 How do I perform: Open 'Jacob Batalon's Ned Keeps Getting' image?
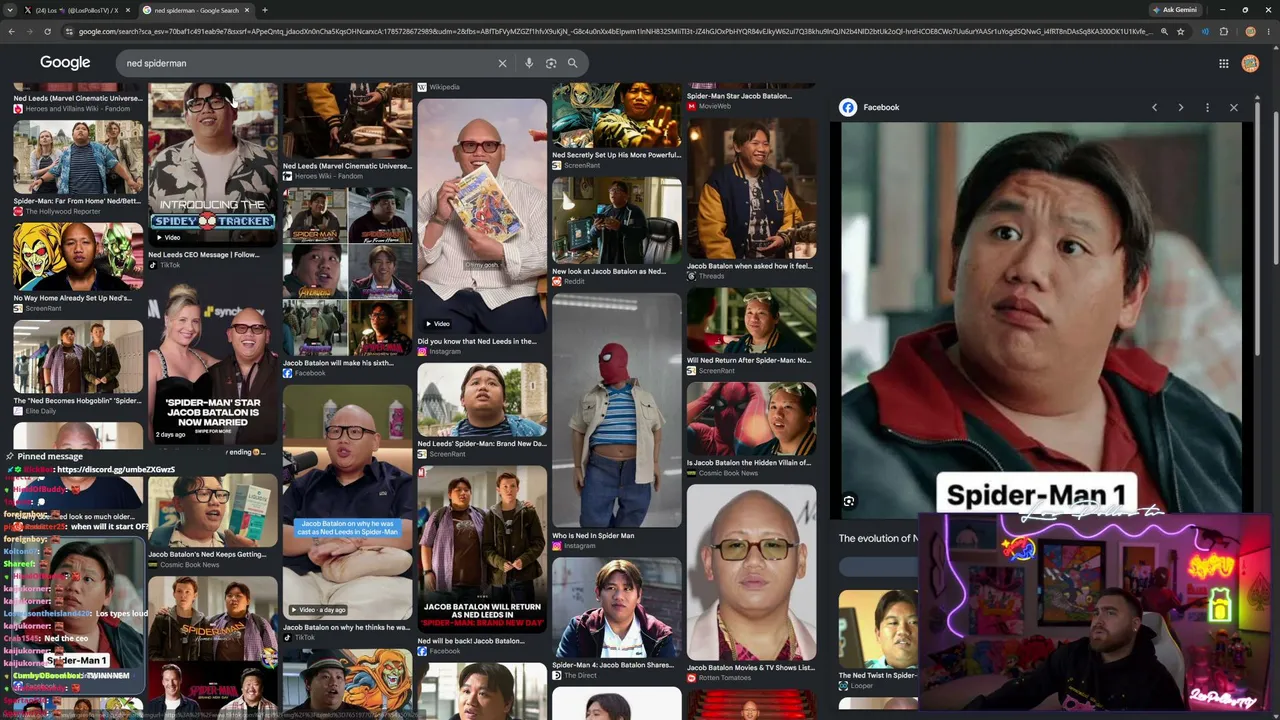pos(213,511)
